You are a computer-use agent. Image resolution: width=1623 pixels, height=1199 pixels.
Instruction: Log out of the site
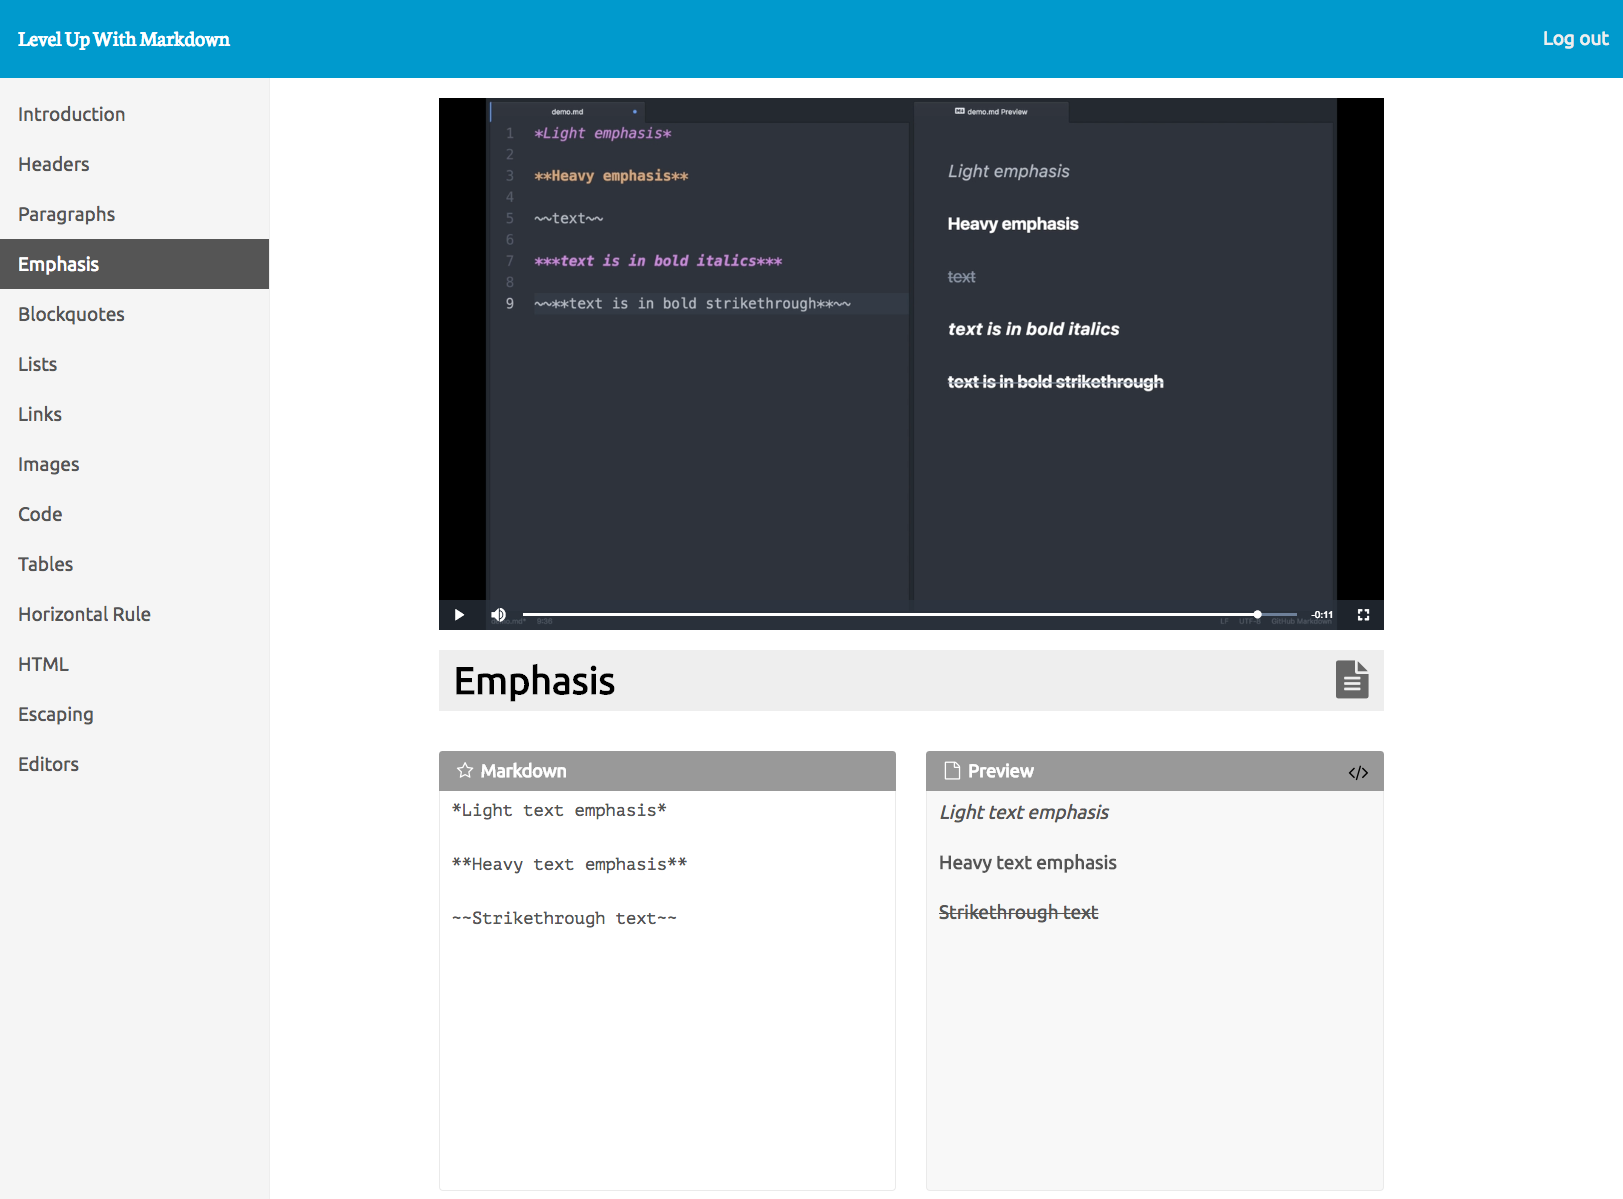pos(1574,38)
